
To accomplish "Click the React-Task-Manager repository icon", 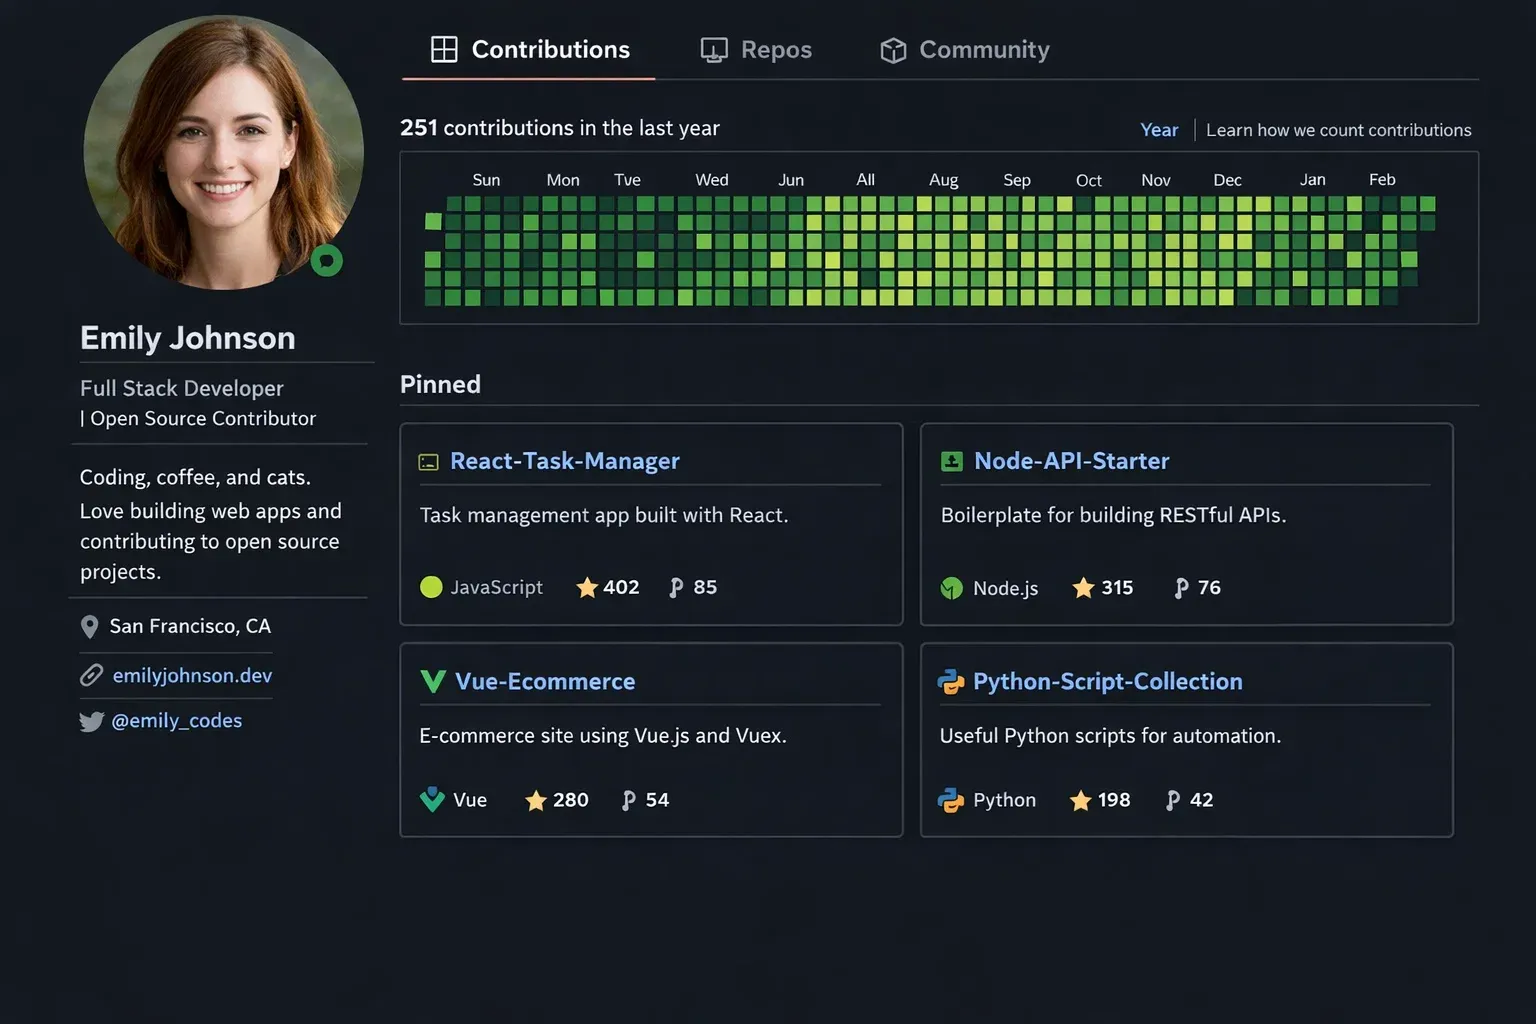I will point(428,462).
